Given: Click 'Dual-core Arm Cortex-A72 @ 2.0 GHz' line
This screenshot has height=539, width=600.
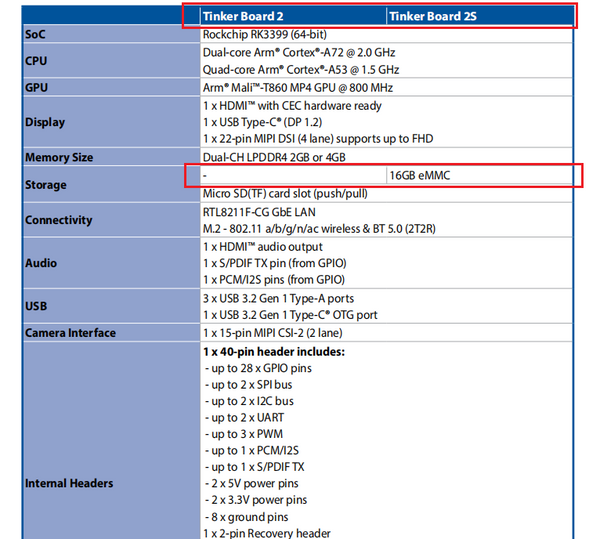Looking at the screenshot, I should tap(299, 52).
